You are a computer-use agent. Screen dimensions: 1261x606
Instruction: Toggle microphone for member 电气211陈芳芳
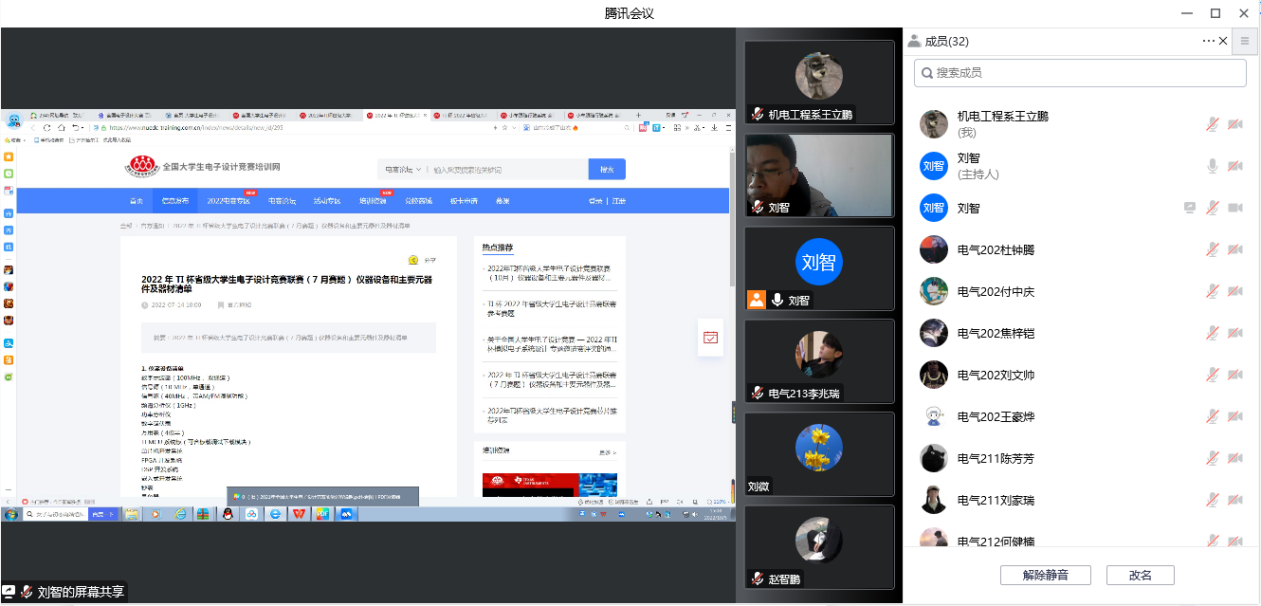(x=1212, y=458)
